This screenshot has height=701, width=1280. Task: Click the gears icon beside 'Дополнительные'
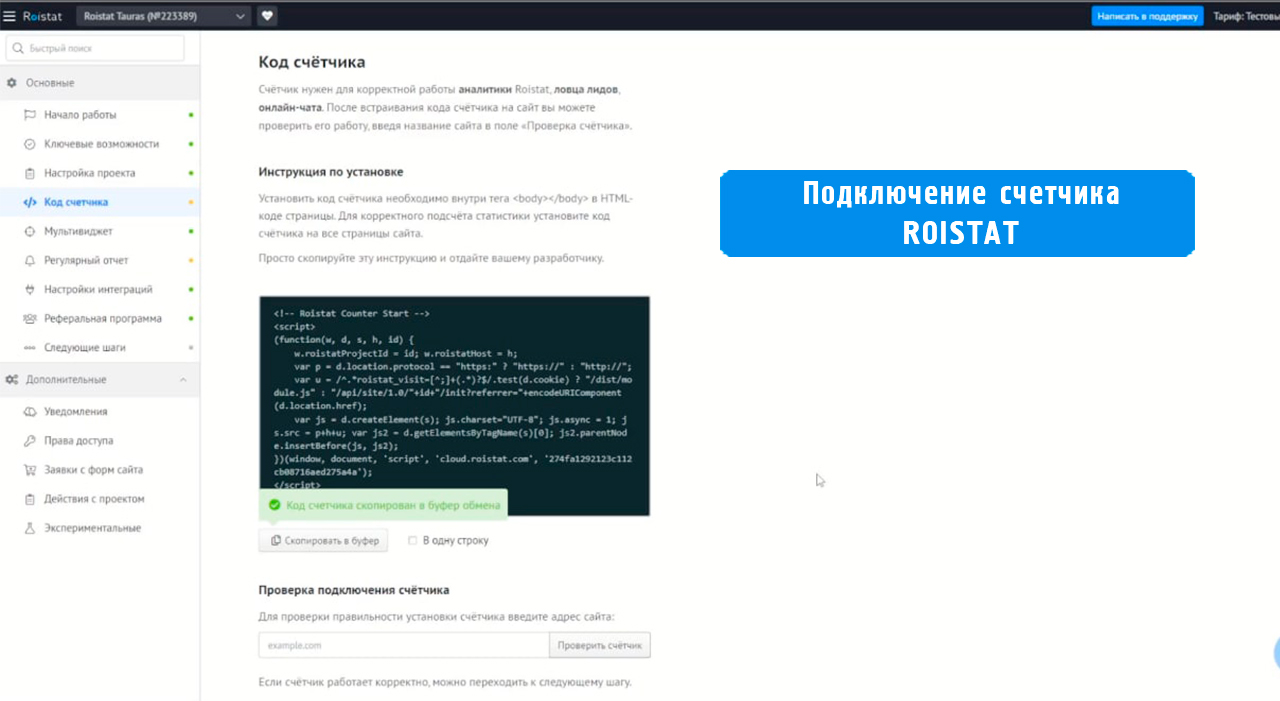point(12,380)
